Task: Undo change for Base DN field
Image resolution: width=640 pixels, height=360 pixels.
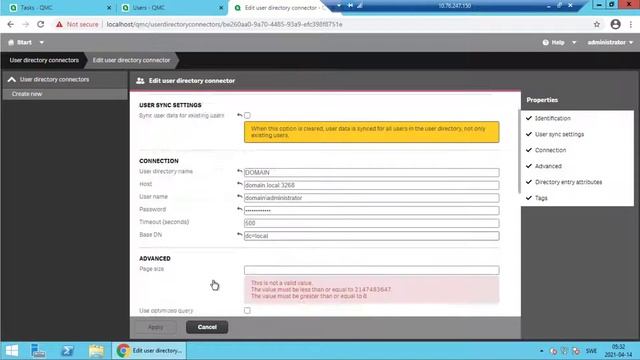Action: coord(240,235)
